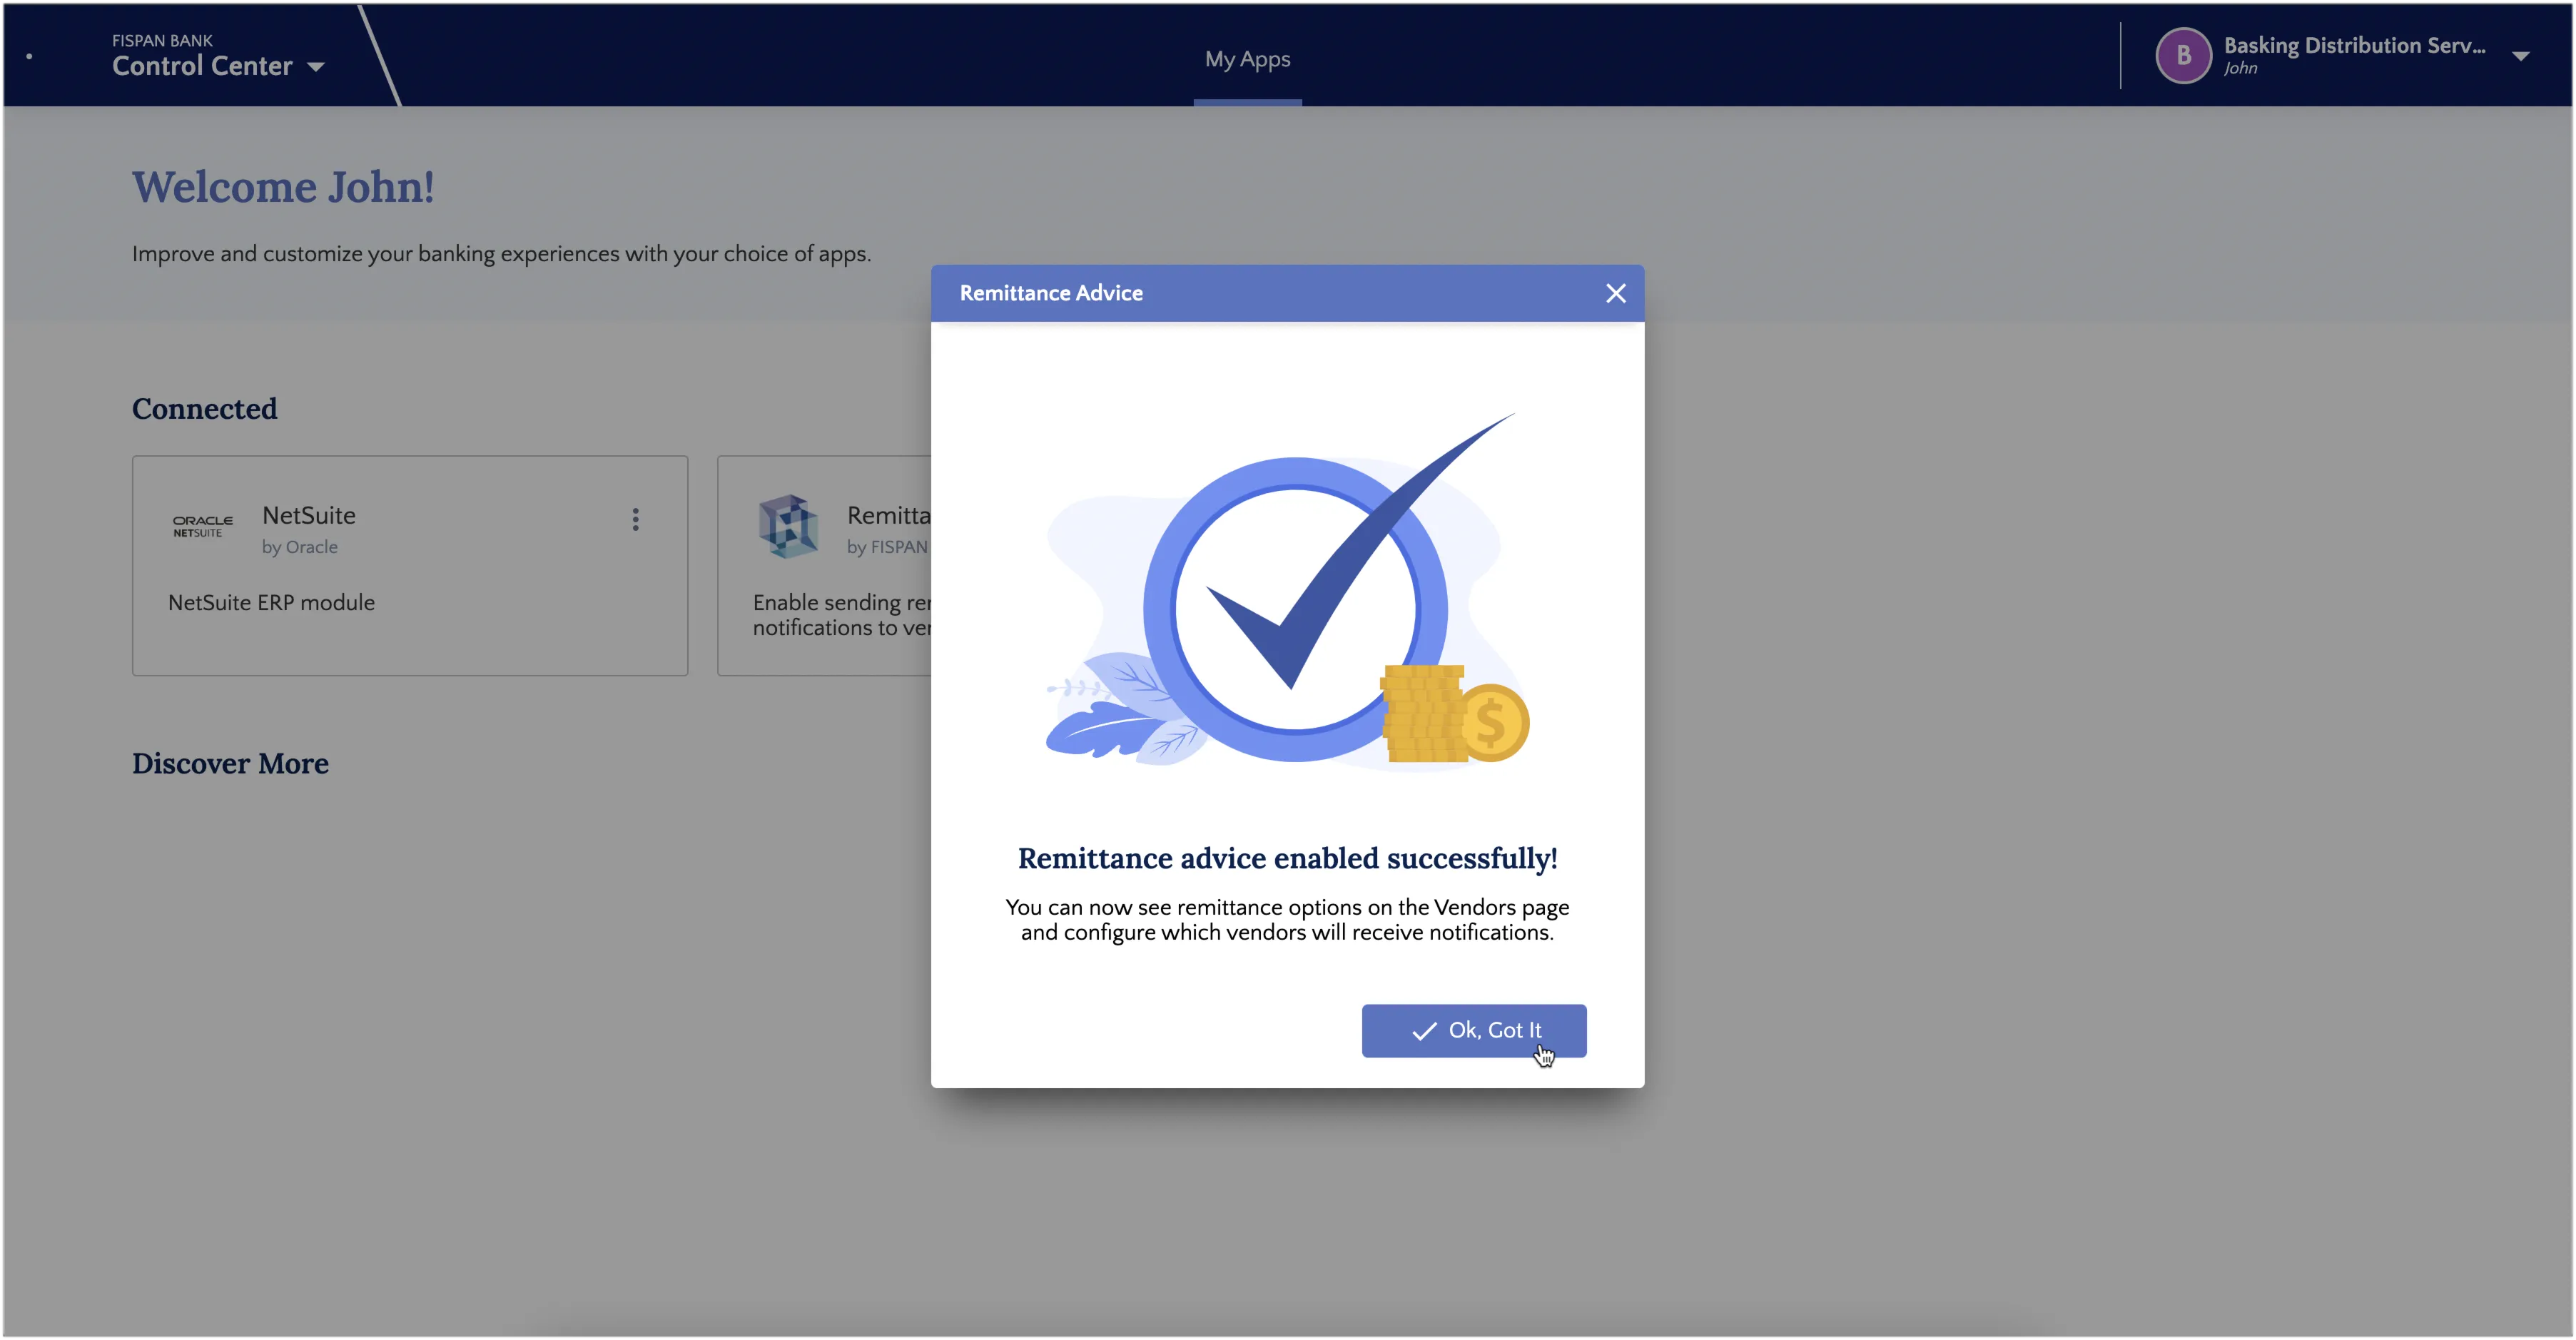Image resolution: width=2576 pixels, height=1340 pixels.
Task: Click the Ok, Got It button
Action: click(1473, 1030)
